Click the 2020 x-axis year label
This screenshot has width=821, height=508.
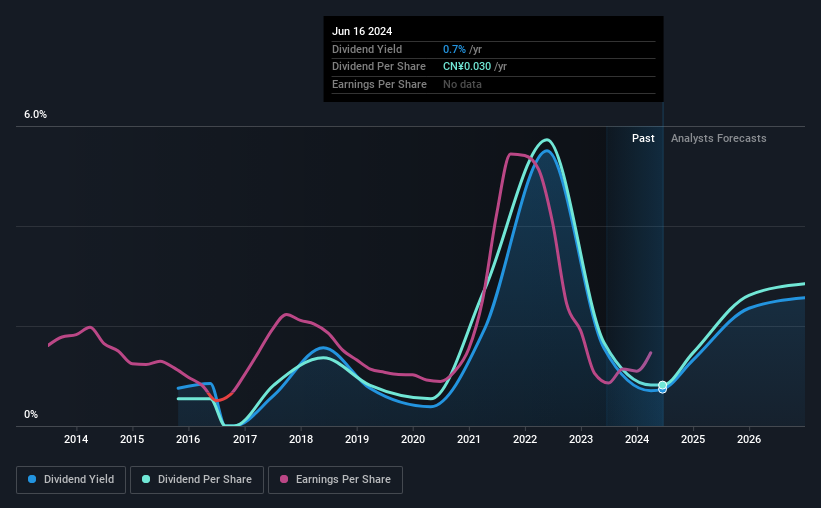pos(413,439)
